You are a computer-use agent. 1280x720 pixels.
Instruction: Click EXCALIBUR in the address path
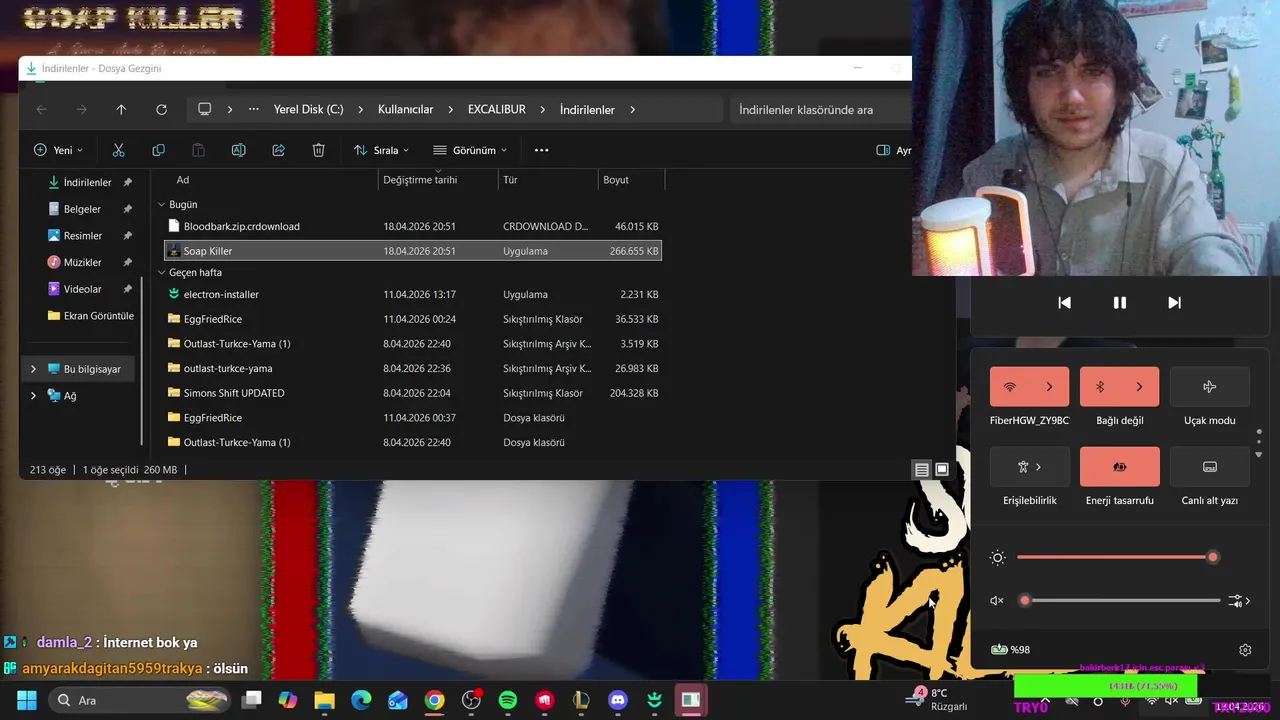(x=496, y=110)
